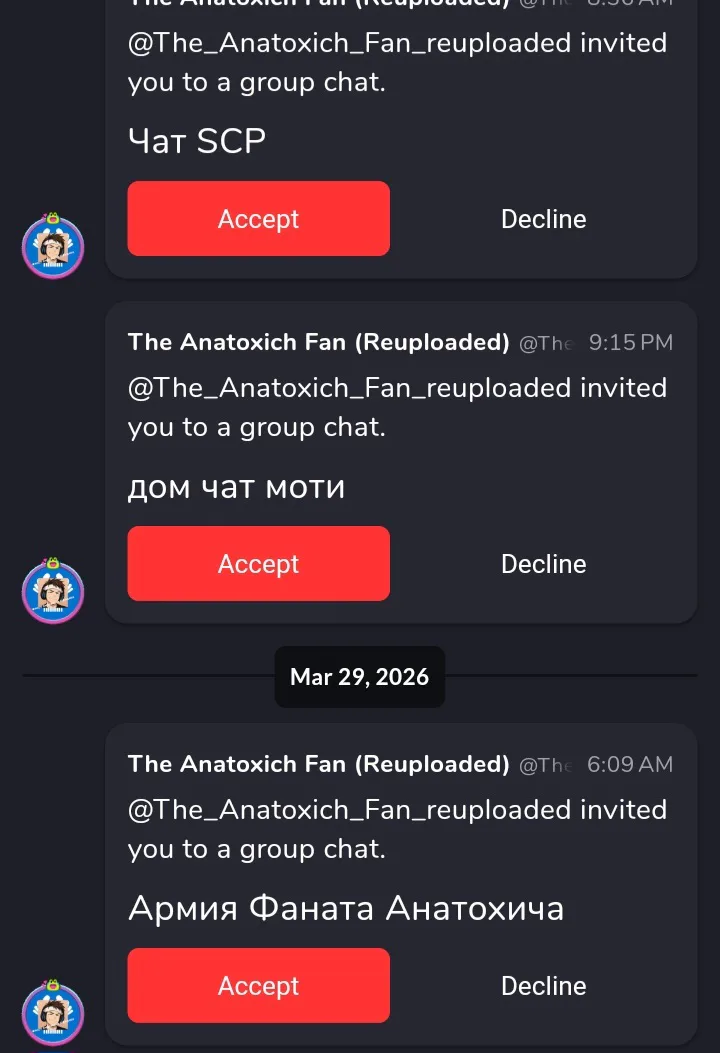Decline the дом чат моти invite

pyautogui.click(x=543, y=564)
